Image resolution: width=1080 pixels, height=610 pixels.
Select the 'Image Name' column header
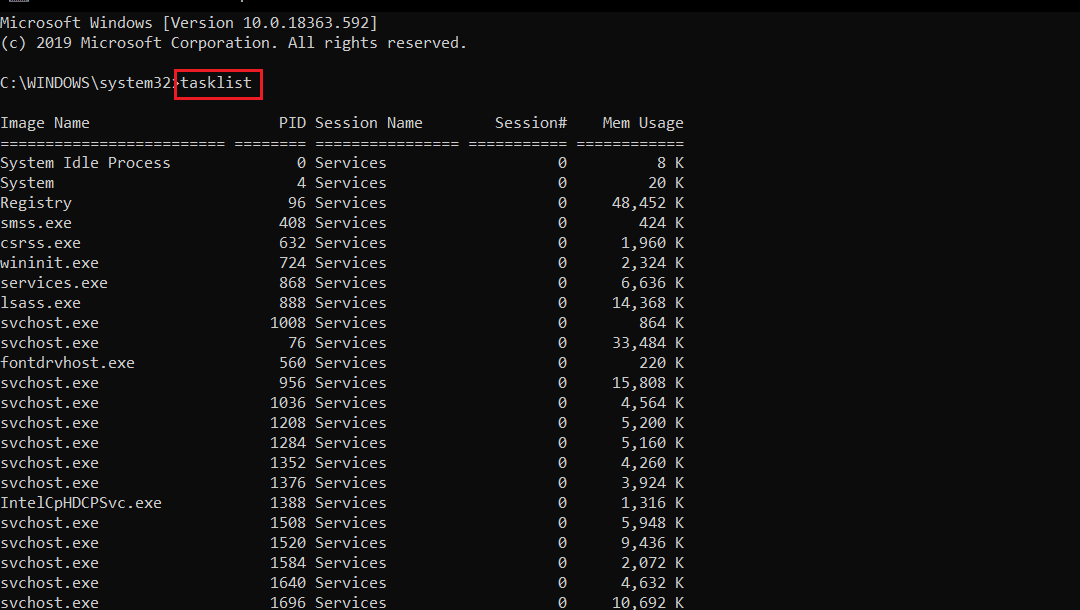pyautogui.click(x=45, y=123)
